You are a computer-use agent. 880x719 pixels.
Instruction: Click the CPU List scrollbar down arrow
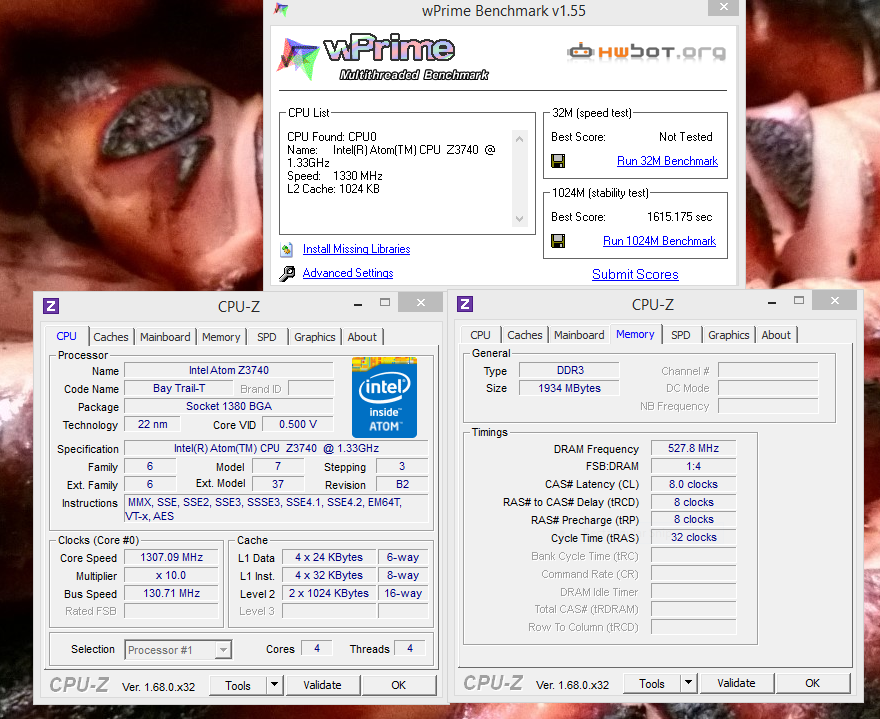(x=520, y=219)
